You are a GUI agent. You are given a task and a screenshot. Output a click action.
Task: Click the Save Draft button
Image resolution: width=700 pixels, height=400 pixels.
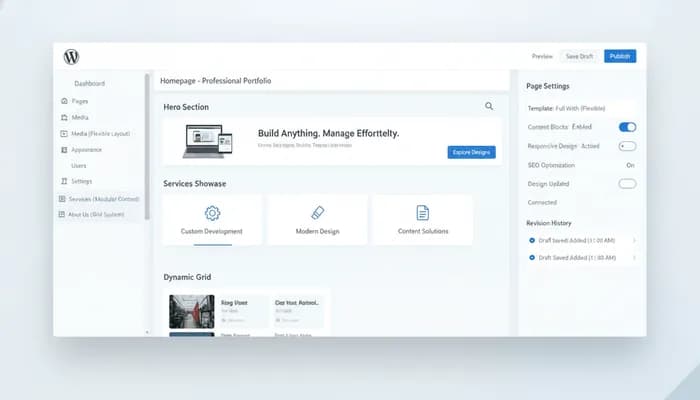[x=579, y=56]
